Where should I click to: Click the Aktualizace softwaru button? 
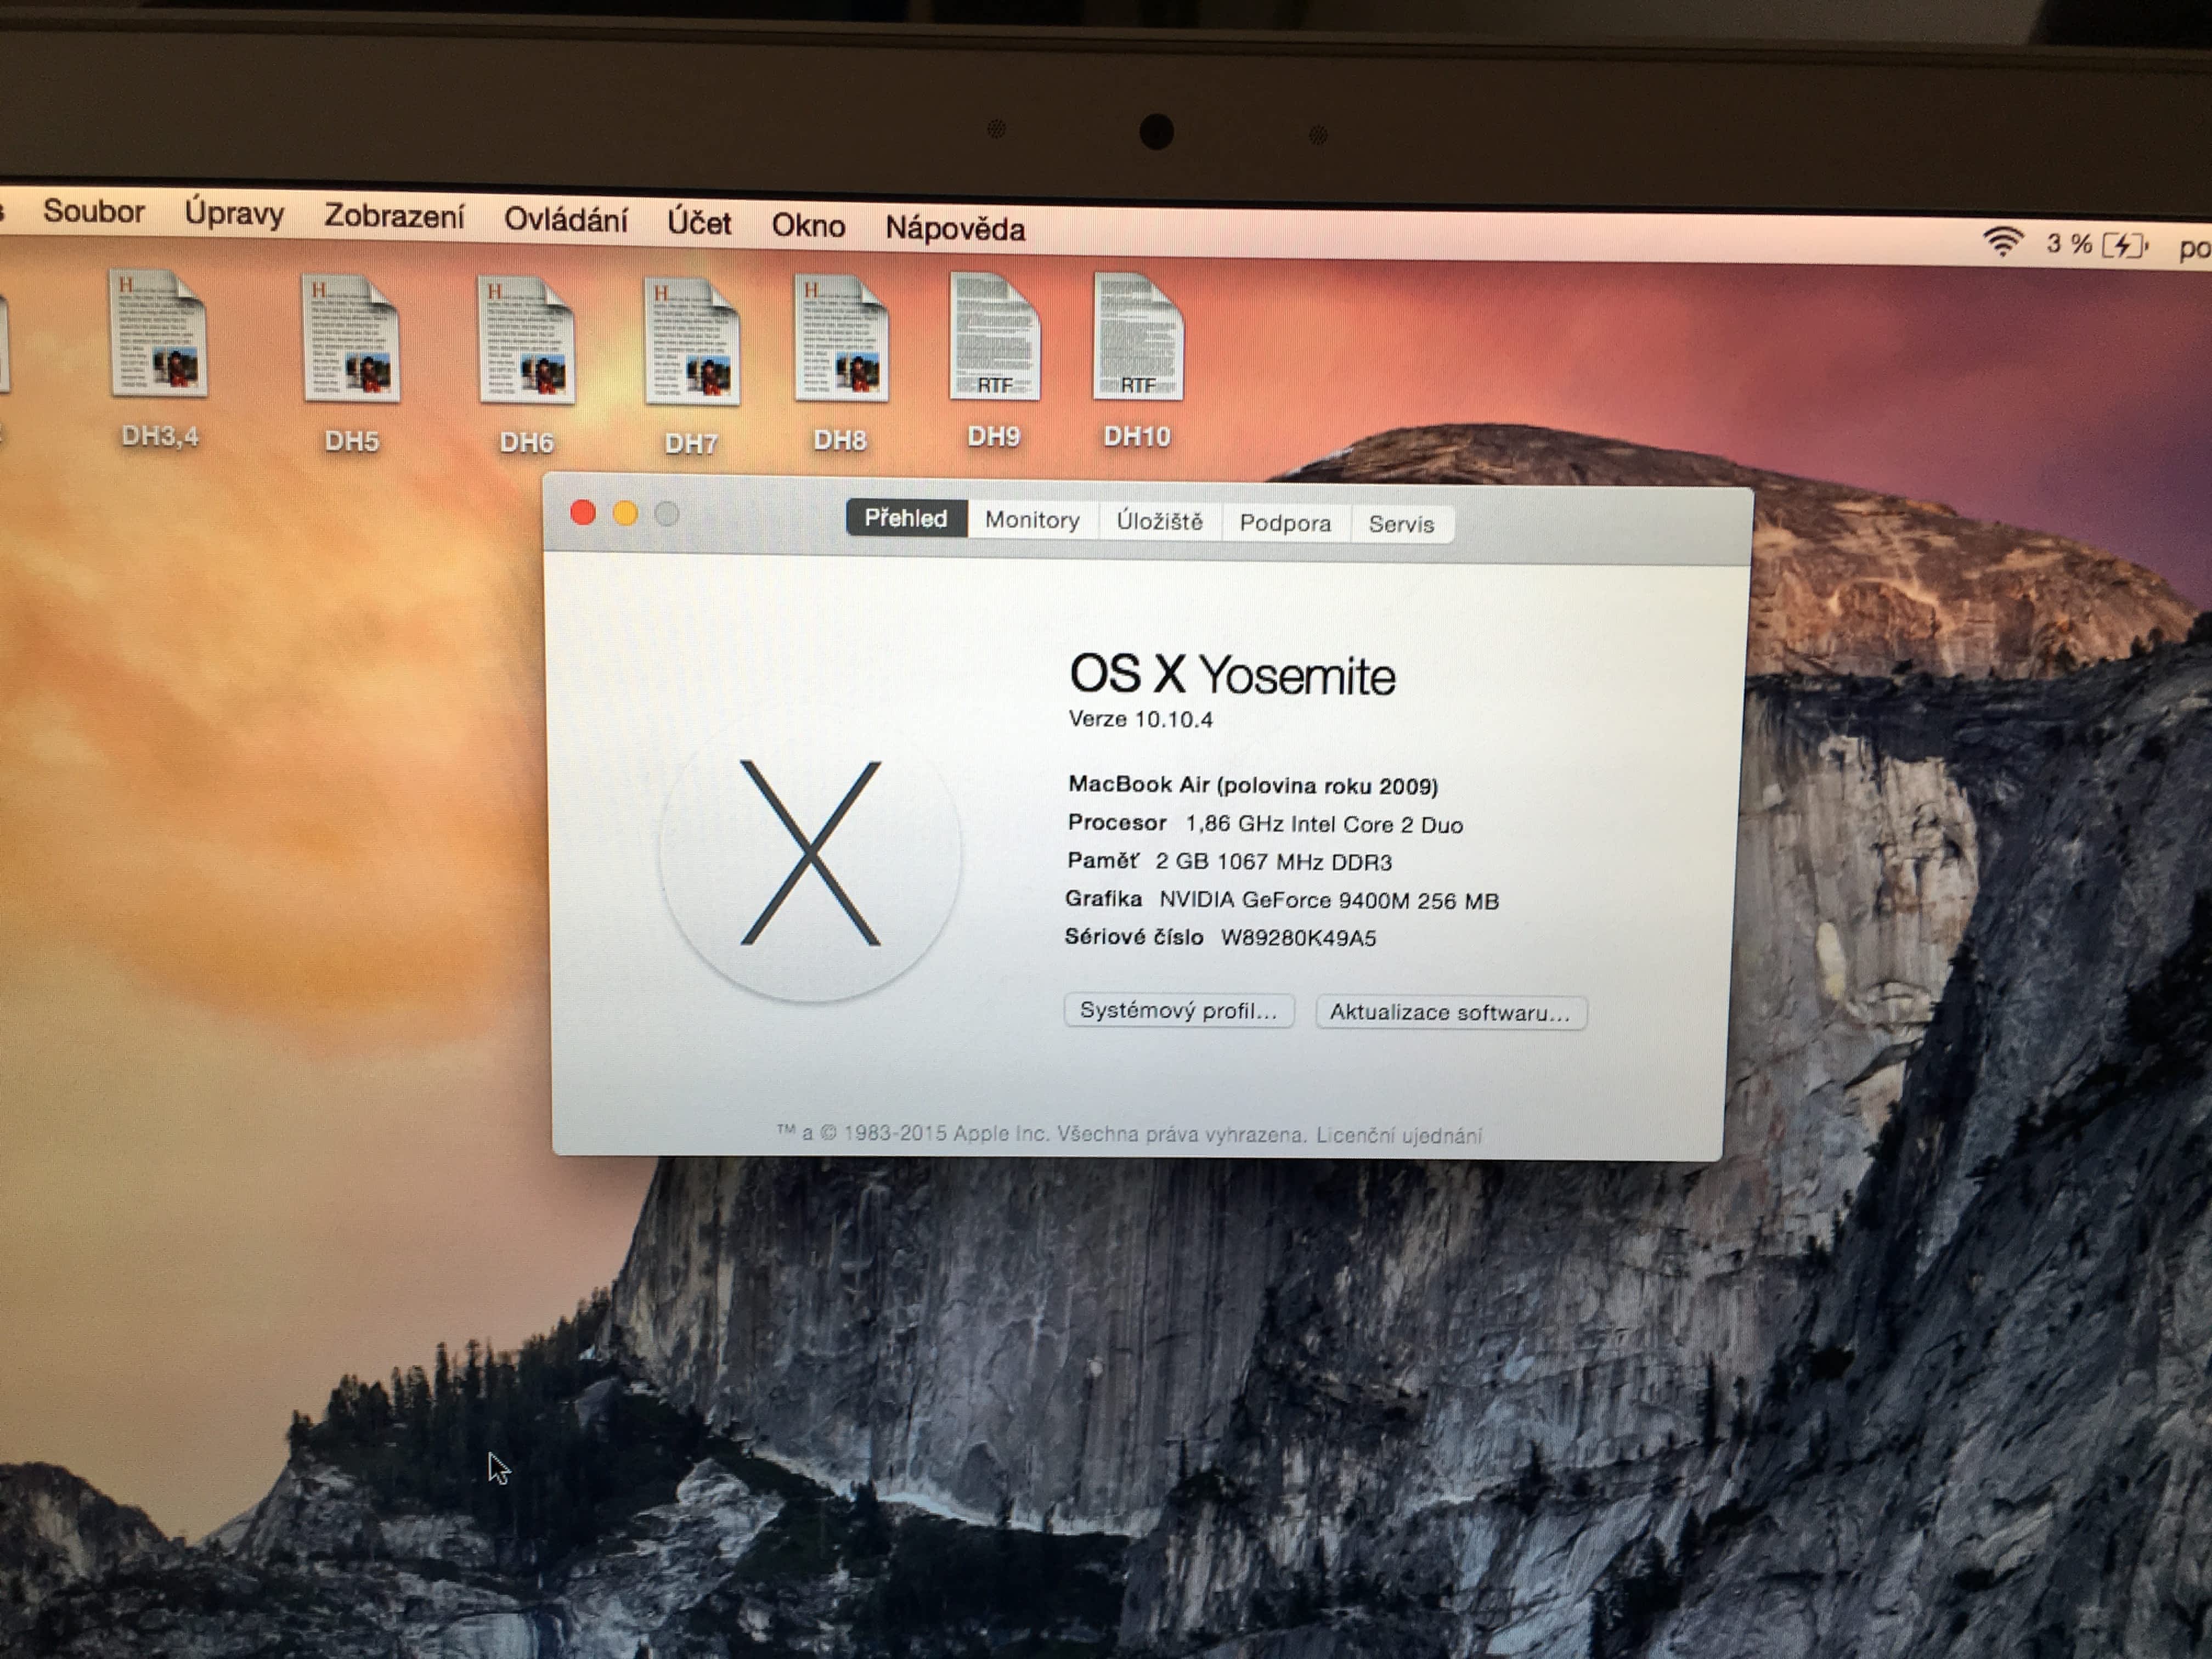tap(1450, 1013)
